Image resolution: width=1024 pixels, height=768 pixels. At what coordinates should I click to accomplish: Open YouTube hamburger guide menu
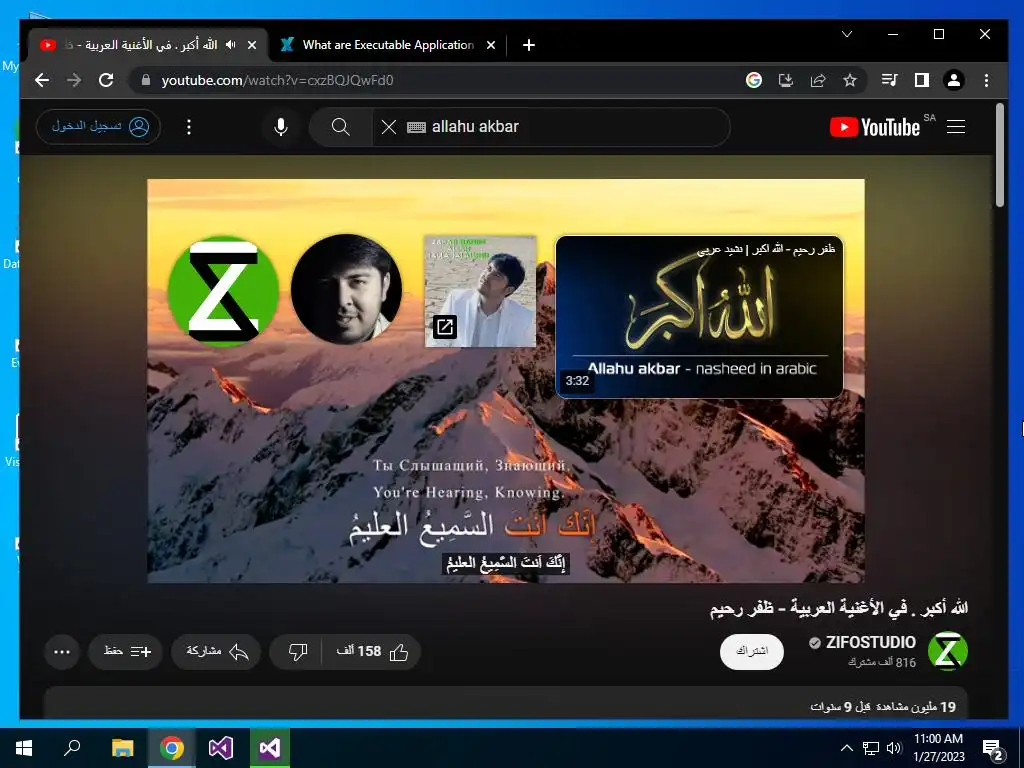[x=956, y=127]
